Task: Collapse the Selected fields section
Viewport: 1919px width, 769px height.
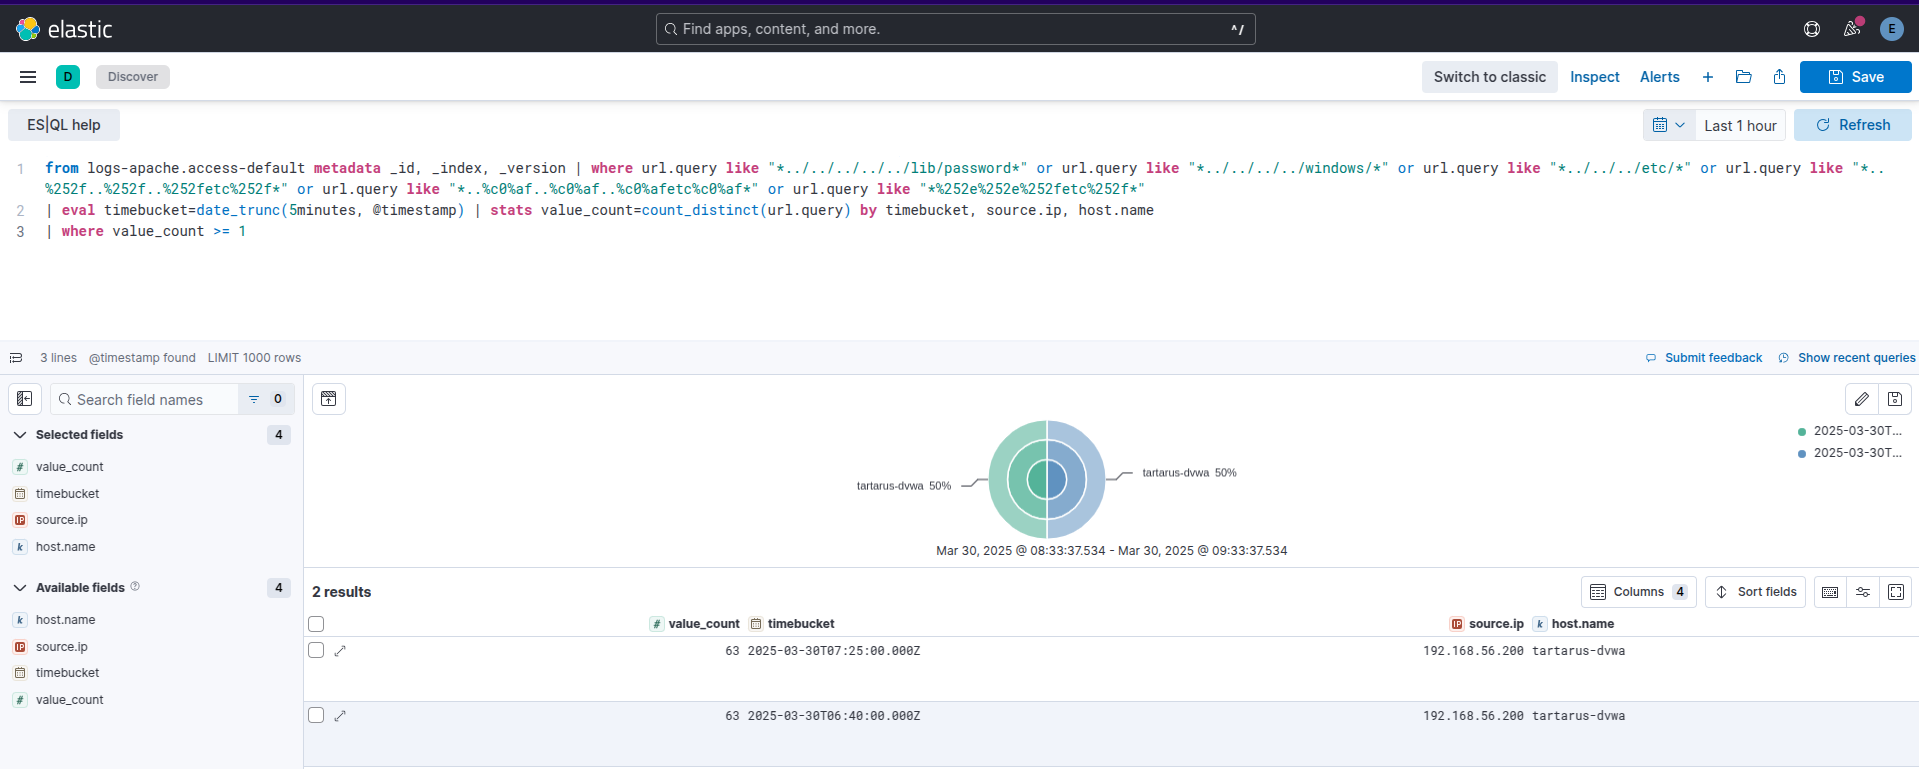Action: (20, 435)
